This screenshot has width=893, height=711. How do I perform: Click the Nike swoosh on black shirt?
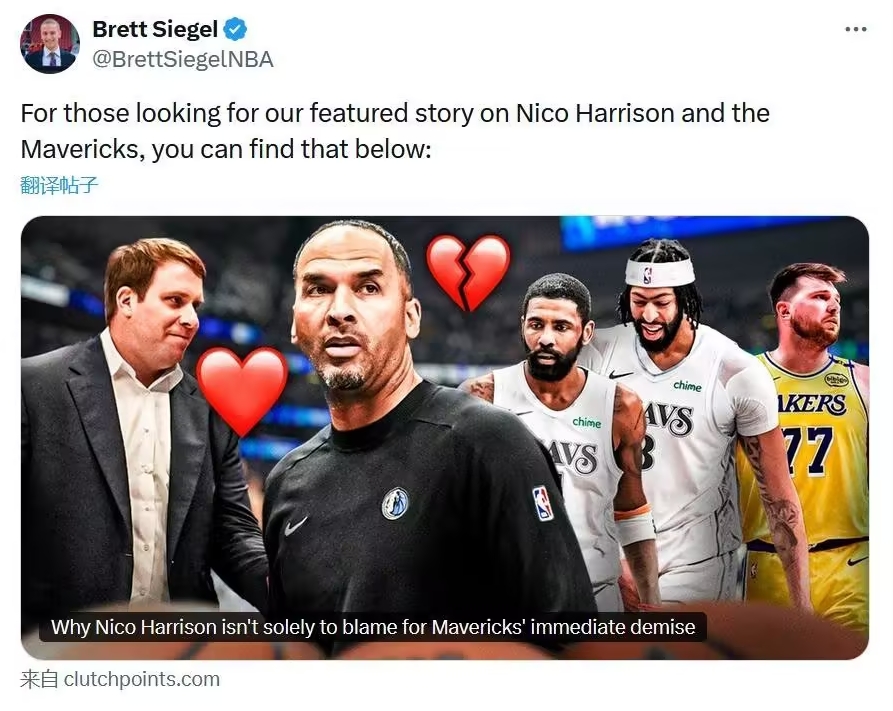[x=296, y=525]
